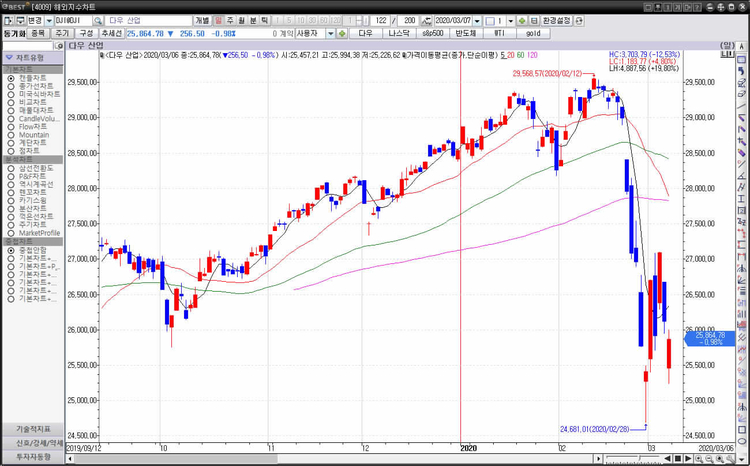Stop chart playback with square button
Screen dimensions: 750x466
point(678,459)
